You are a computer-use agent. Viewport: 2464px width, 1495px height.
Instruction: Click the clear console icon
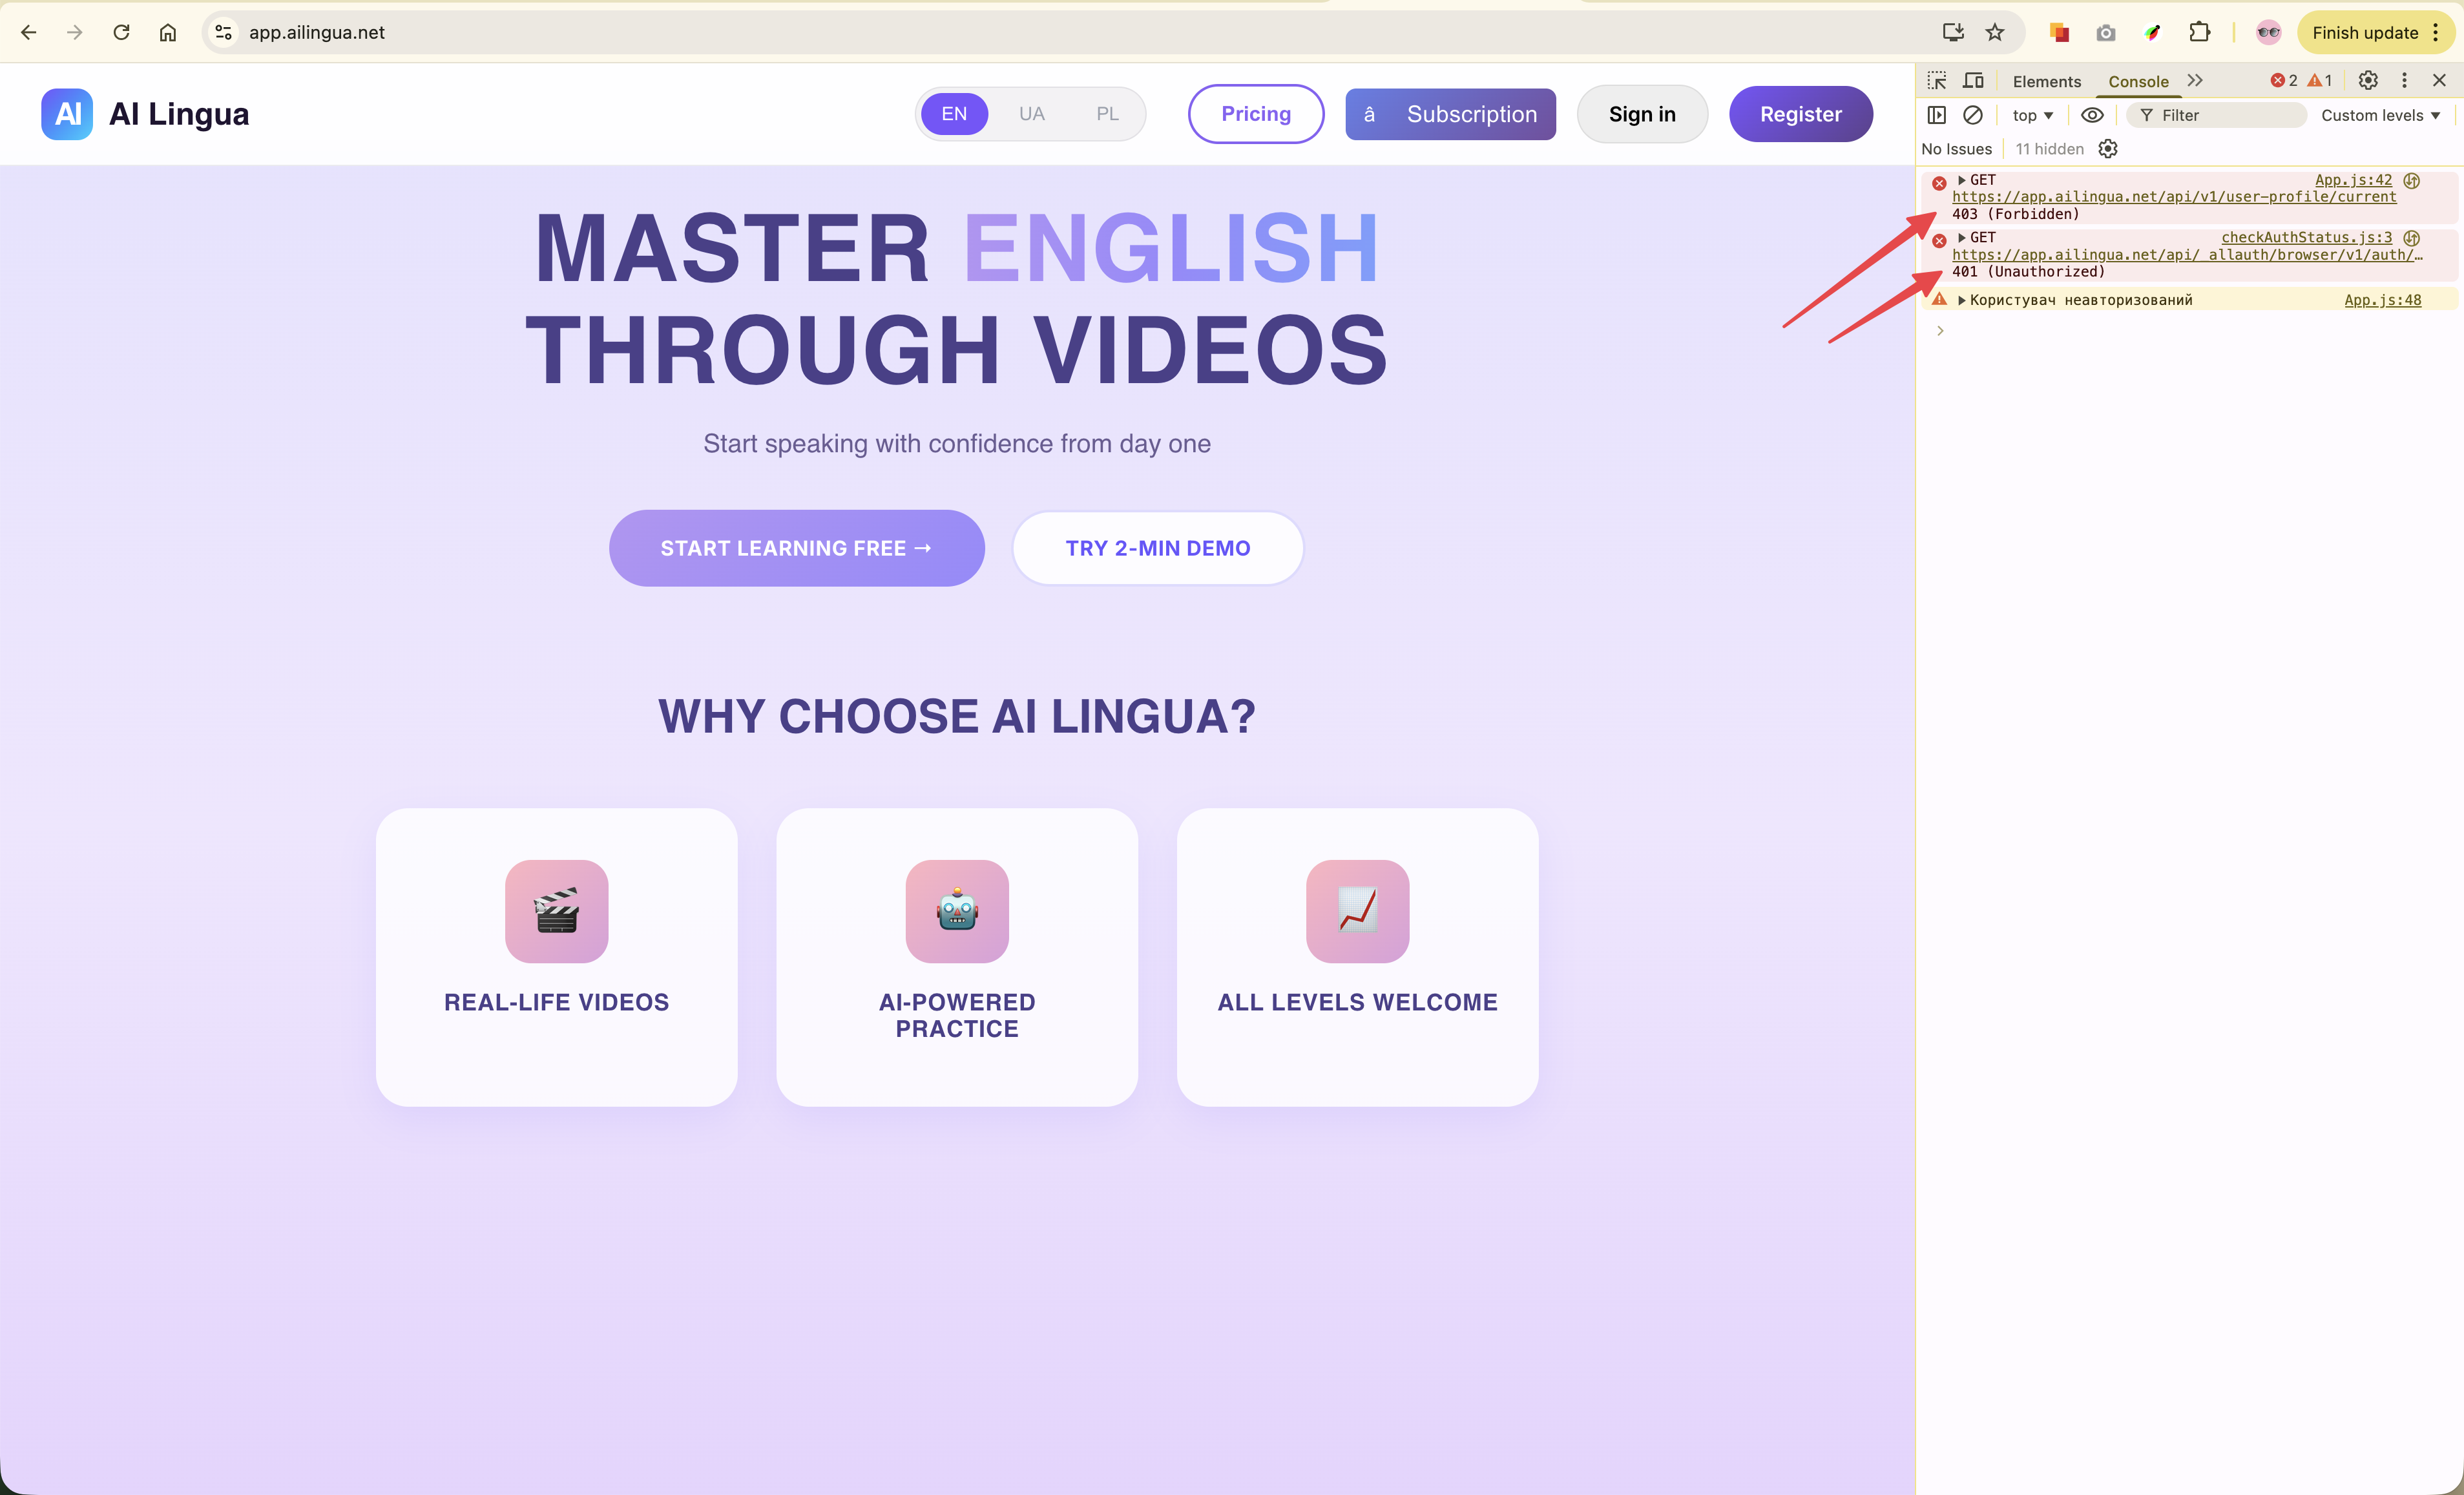tap(1972, 115)
